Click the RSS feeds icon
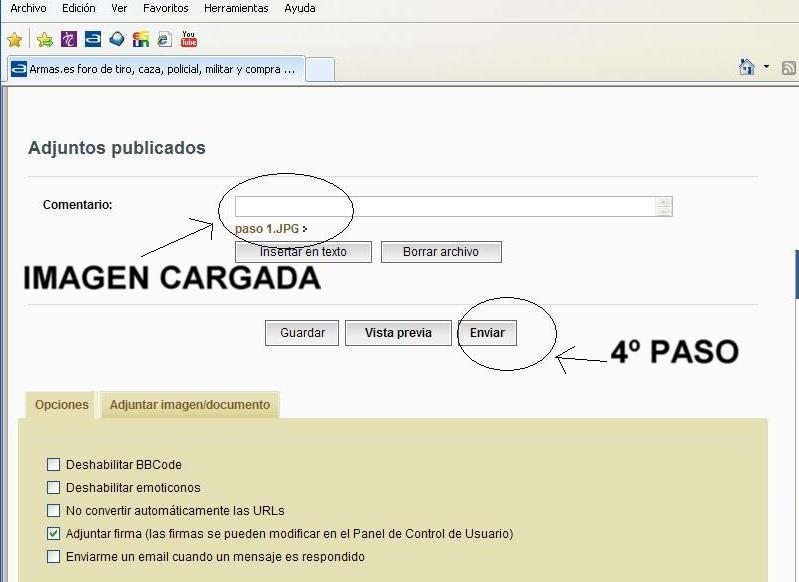Screen dimensions: 799x582 coord(789,68)
